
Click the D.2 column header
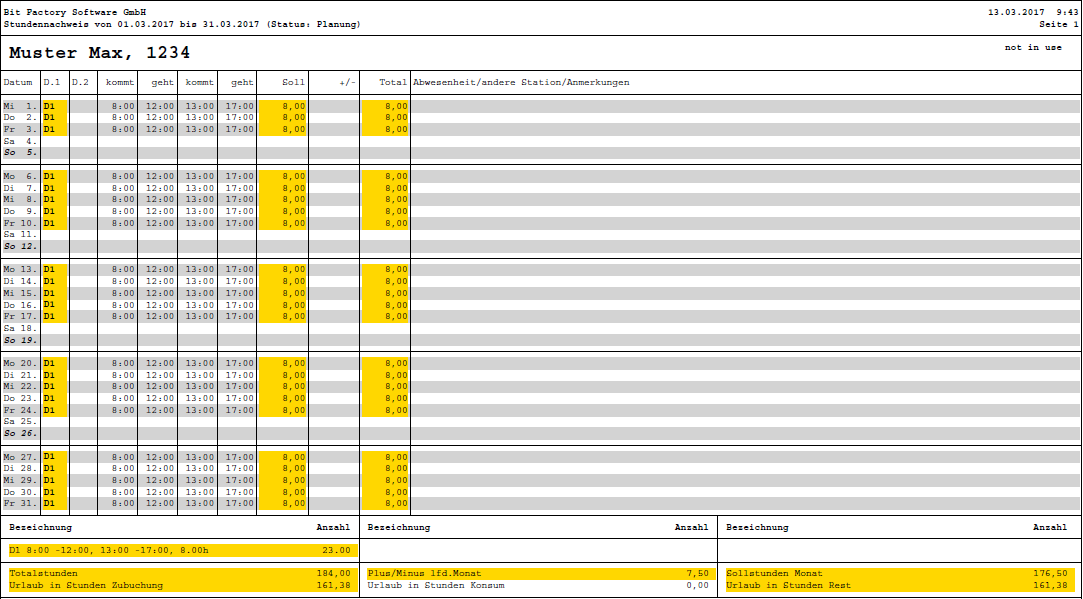pos(80,82)
